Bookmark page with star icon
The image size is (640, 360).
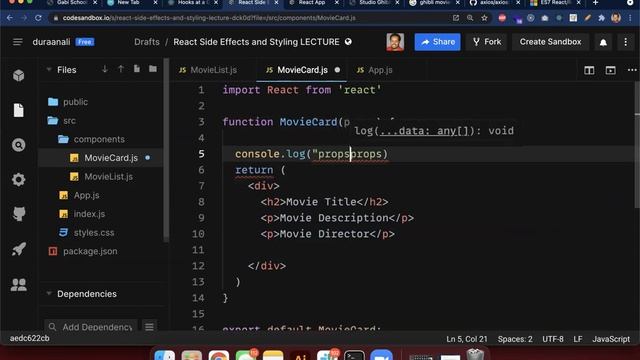click(484, 18)
